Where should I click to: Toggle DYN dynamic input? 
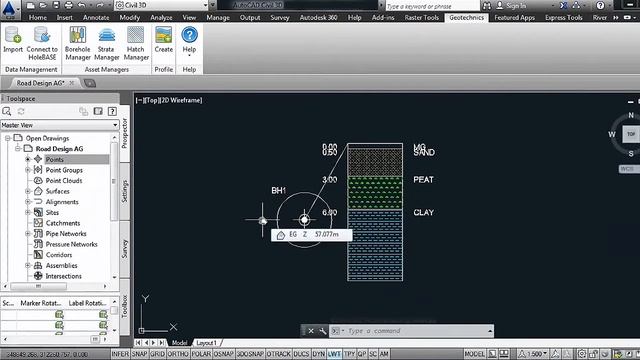tap(319, 354)
